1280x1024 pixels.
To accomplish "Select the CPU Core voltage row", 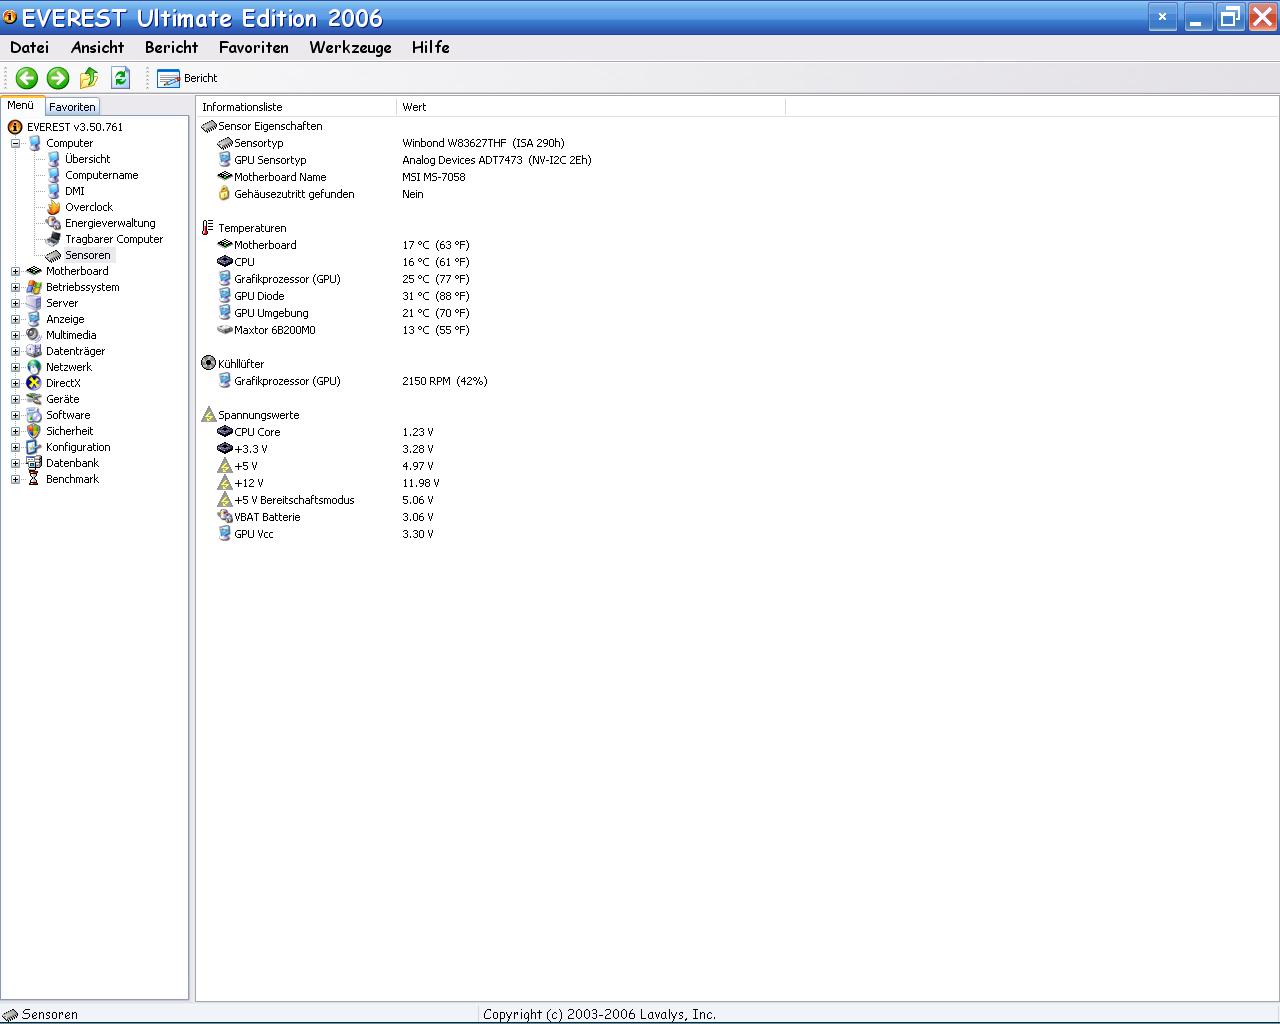I will click(x=325, y=432).
